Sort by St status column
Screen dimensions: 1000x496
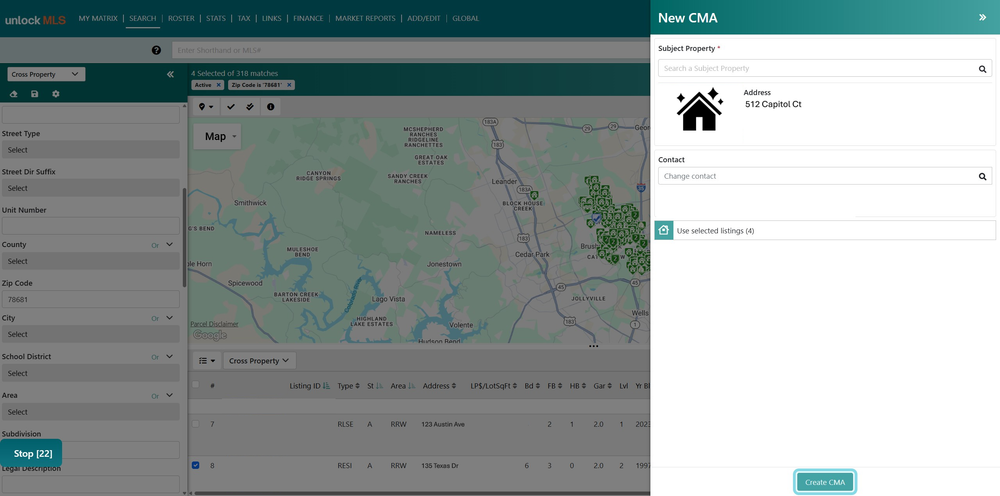(379, 386)
